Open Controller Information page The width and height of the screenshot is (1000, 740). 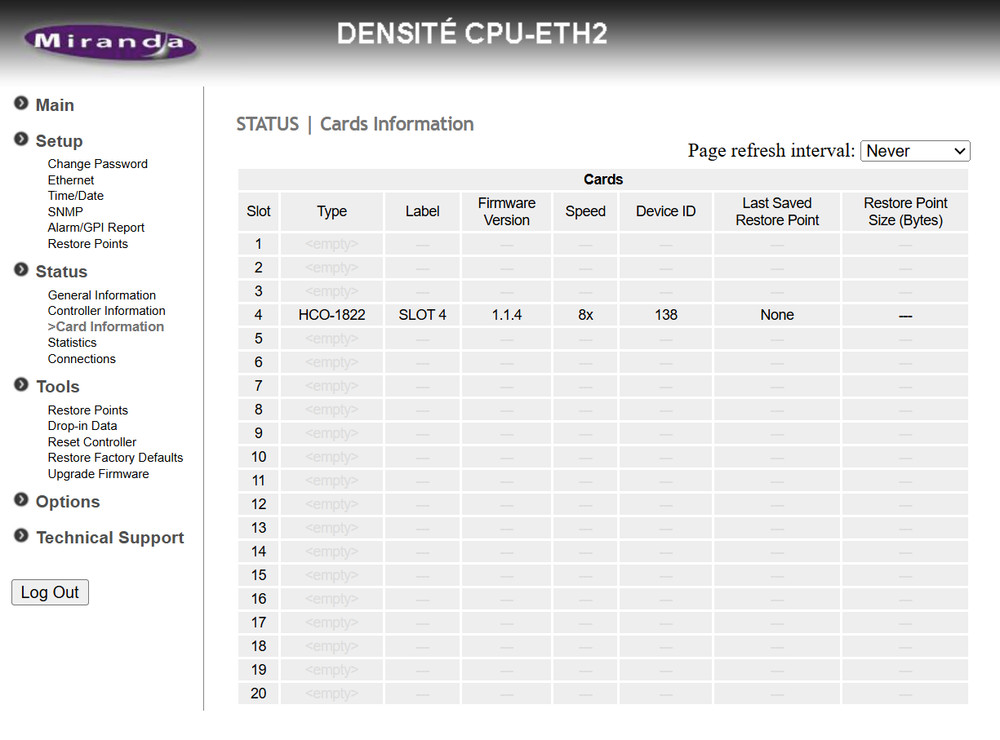[x=106, y=311]
